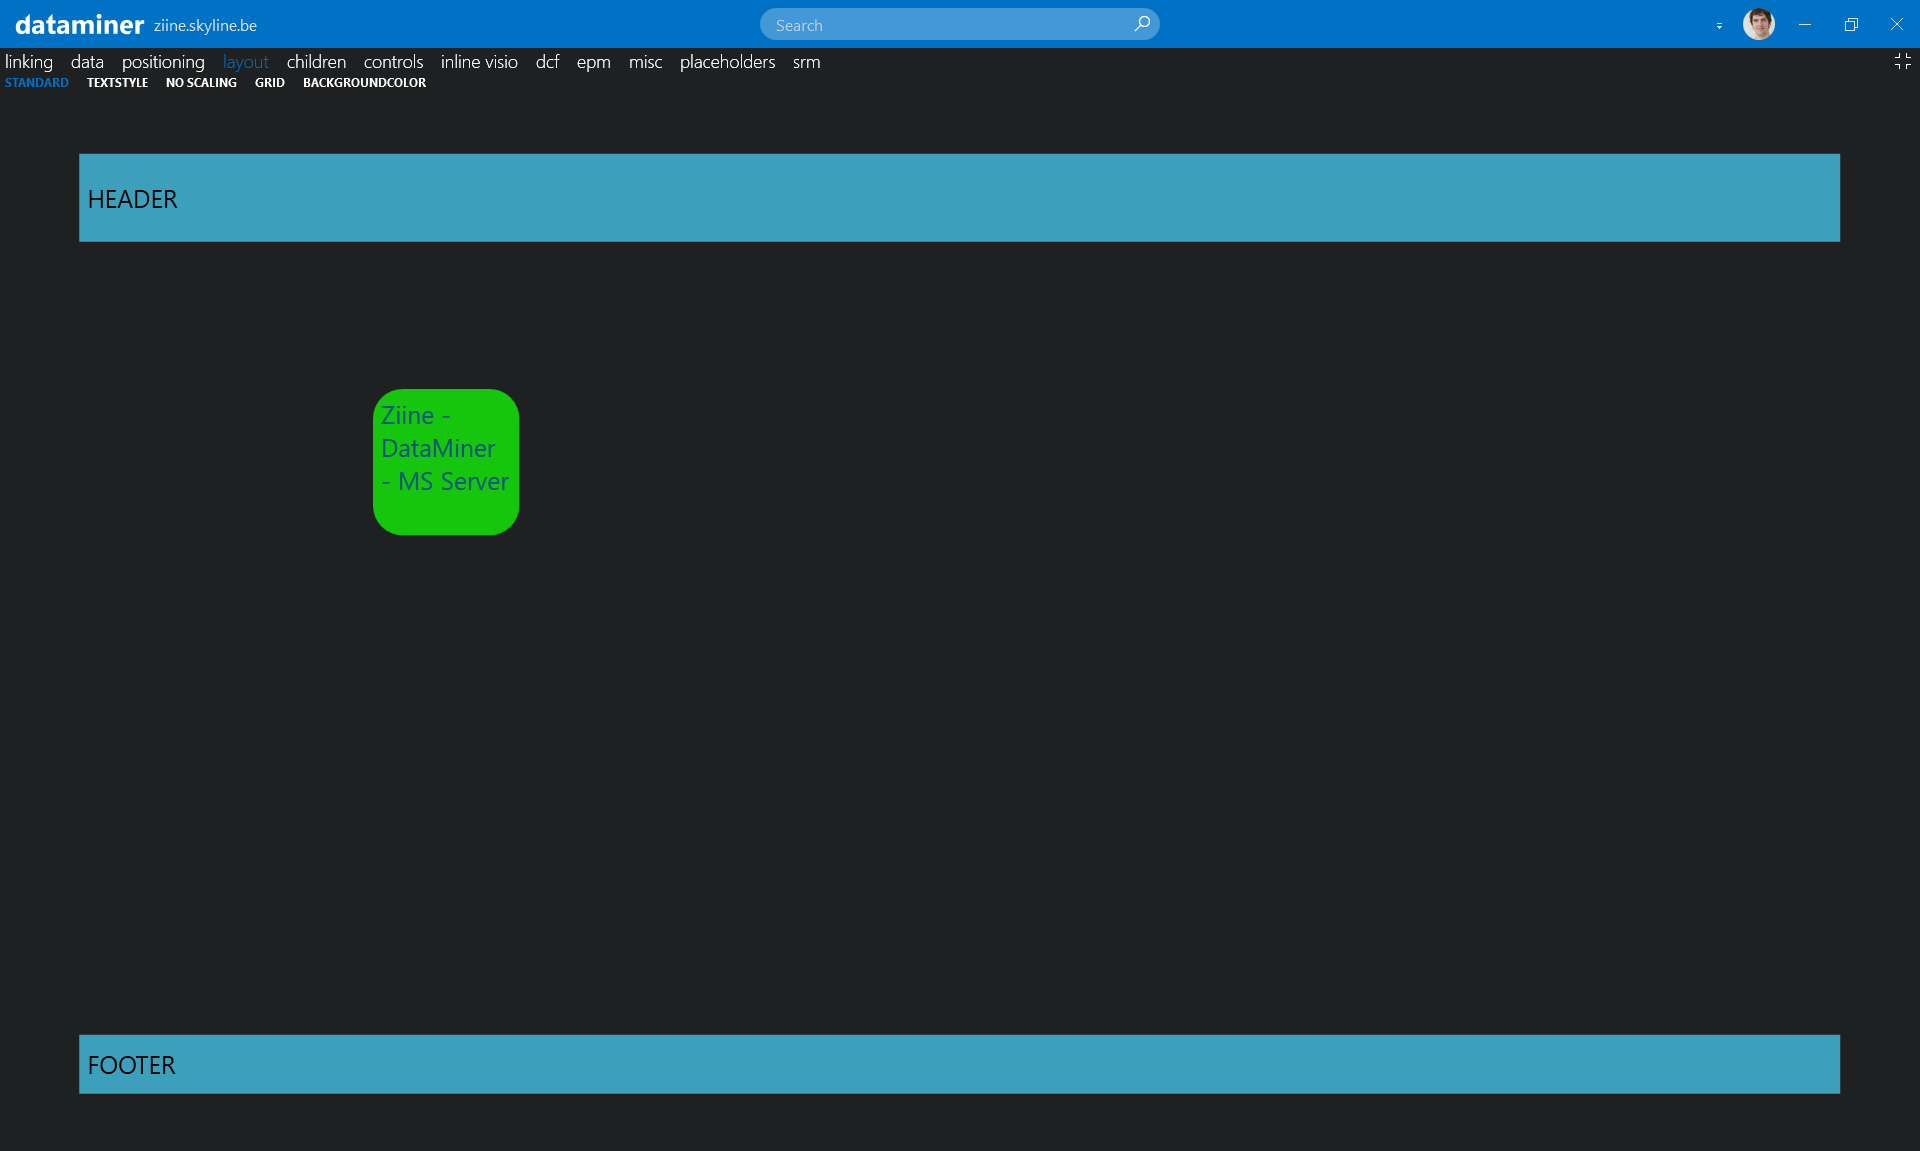This screenshot has height=1151, width=1920.
Task: Expand the small dropdown arrow beside avatar
Action: (1719, 26)
